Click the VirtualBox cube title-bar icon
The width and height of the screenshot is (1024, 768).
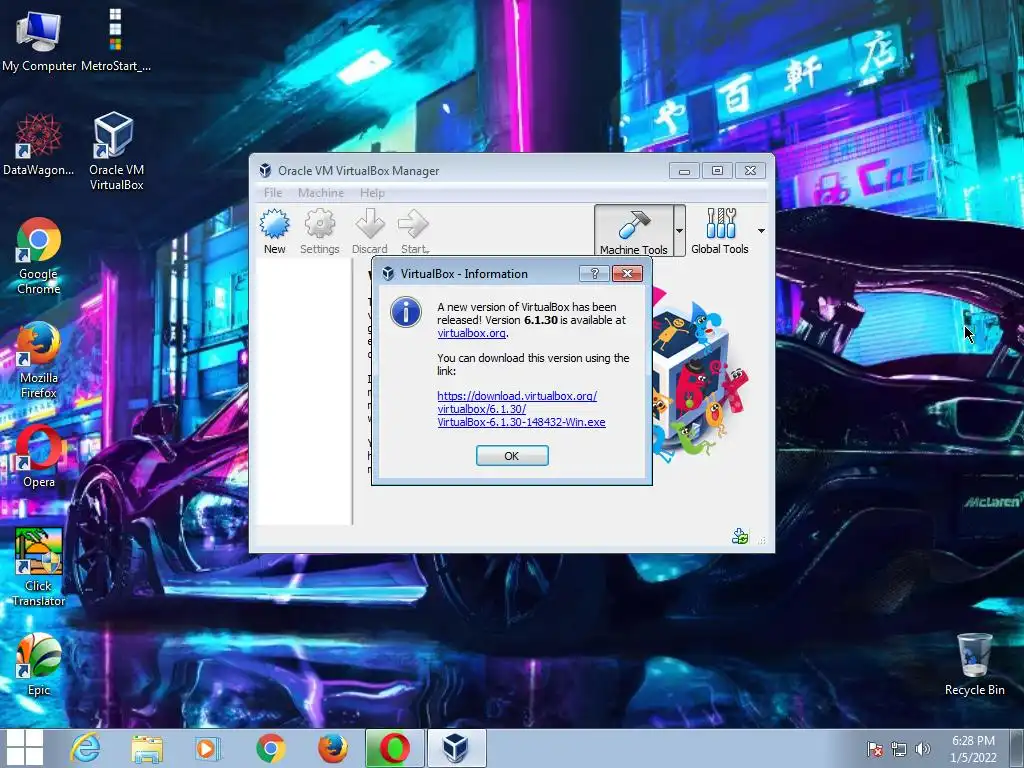coord(265,170)
